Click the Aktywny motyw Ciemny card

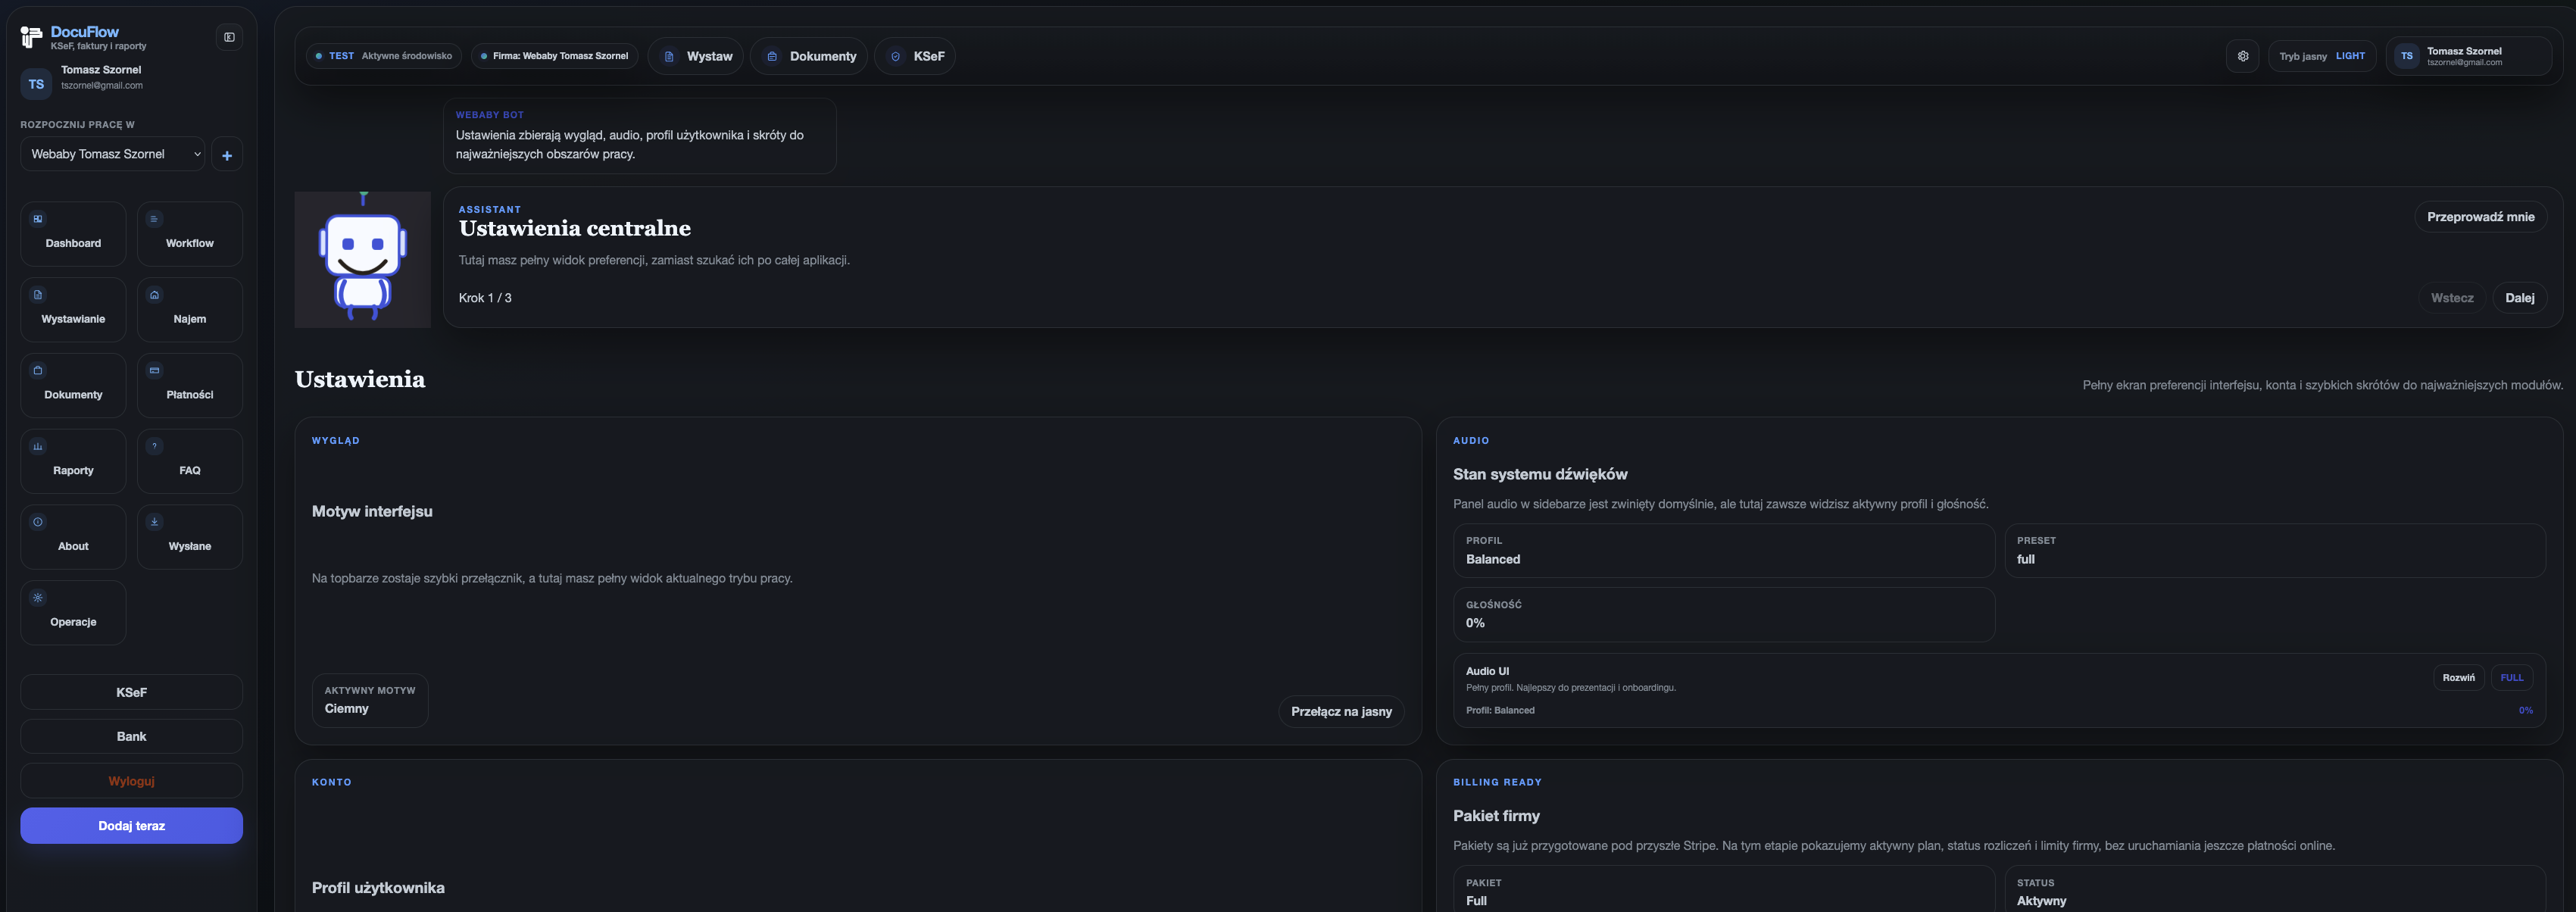coord(370,700)
